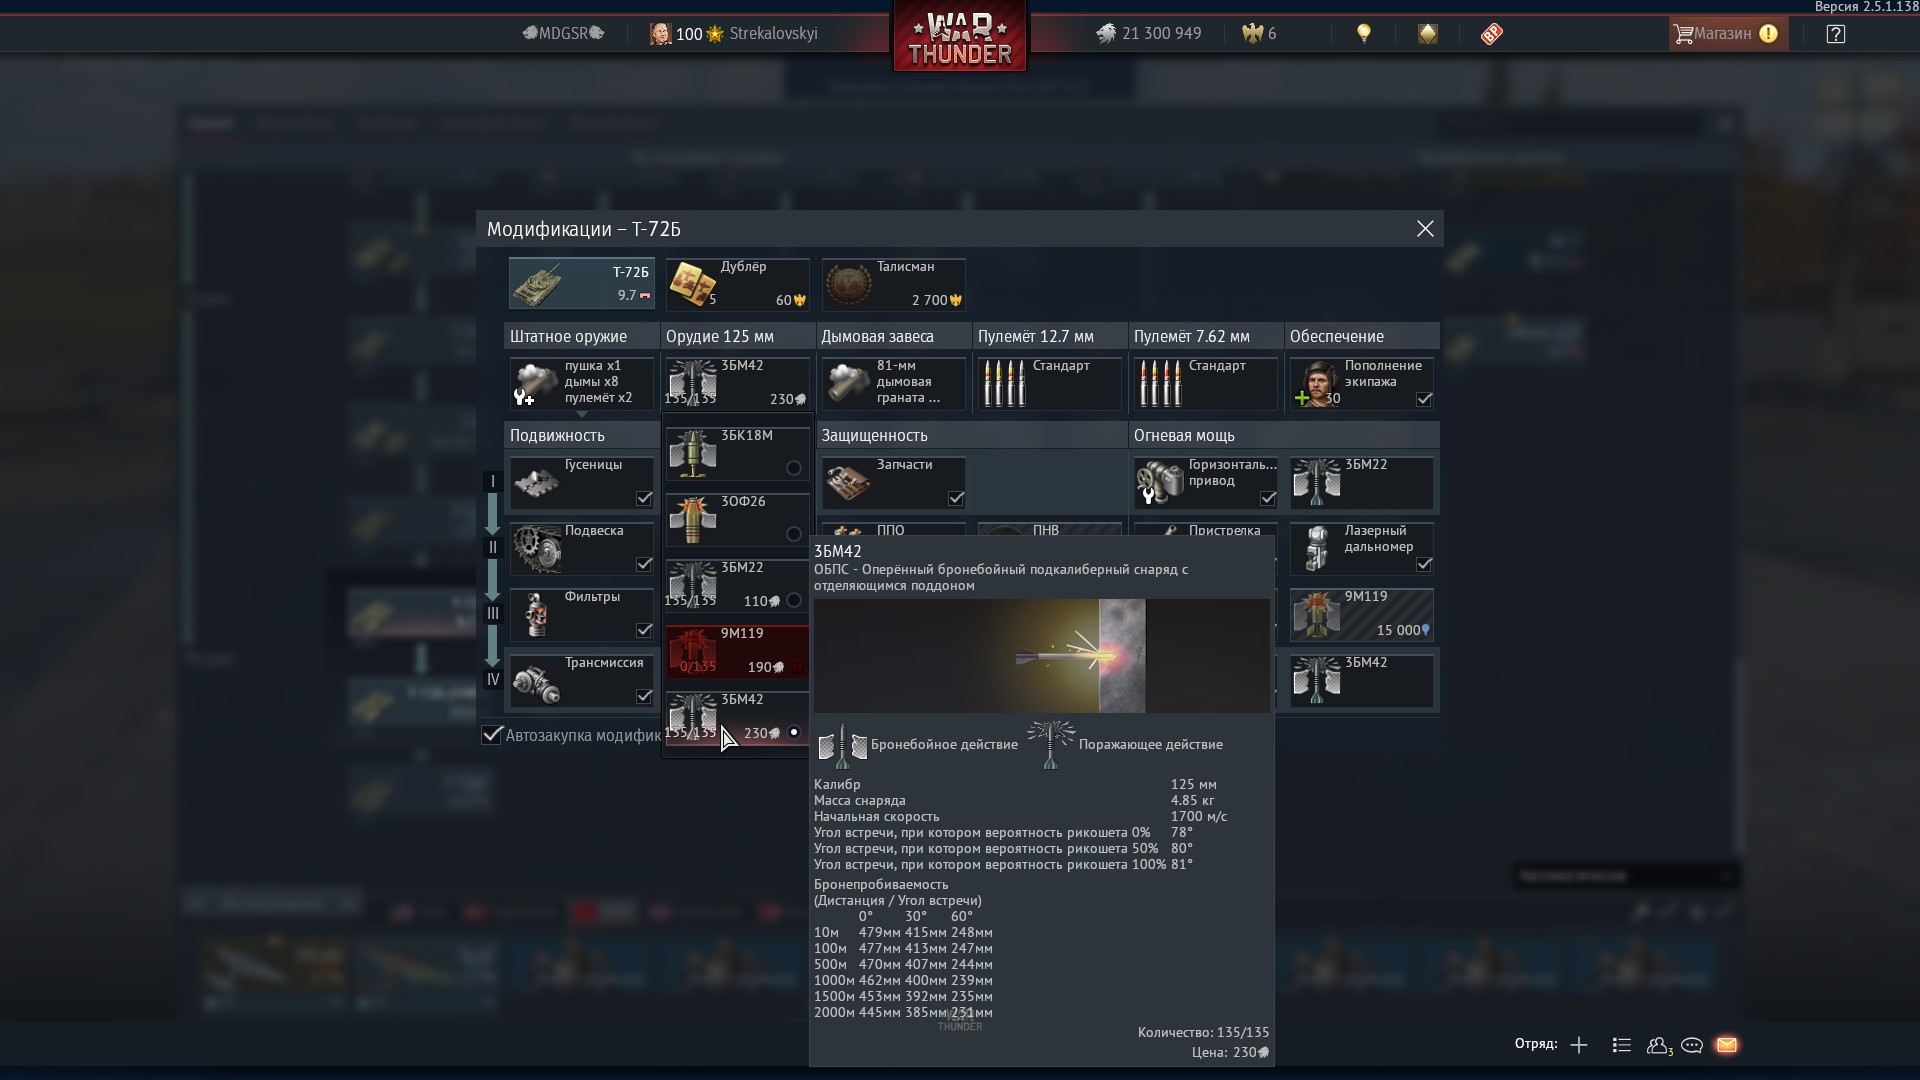Image resolution: width=1920 pixels, height=1080 pixels.
Task: Open the 81-мм дымовая граната slot
Action: [894, 383]
